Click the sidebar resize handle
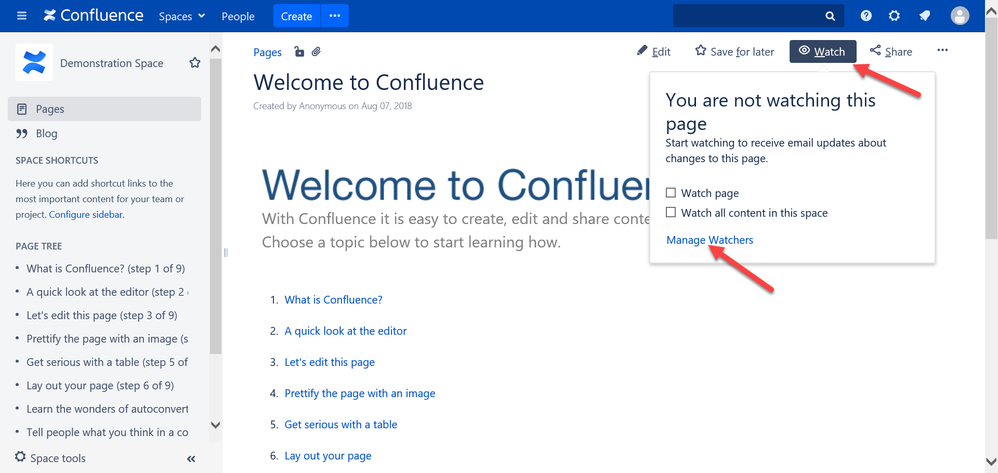998x473 pixels. click(225, 253)
